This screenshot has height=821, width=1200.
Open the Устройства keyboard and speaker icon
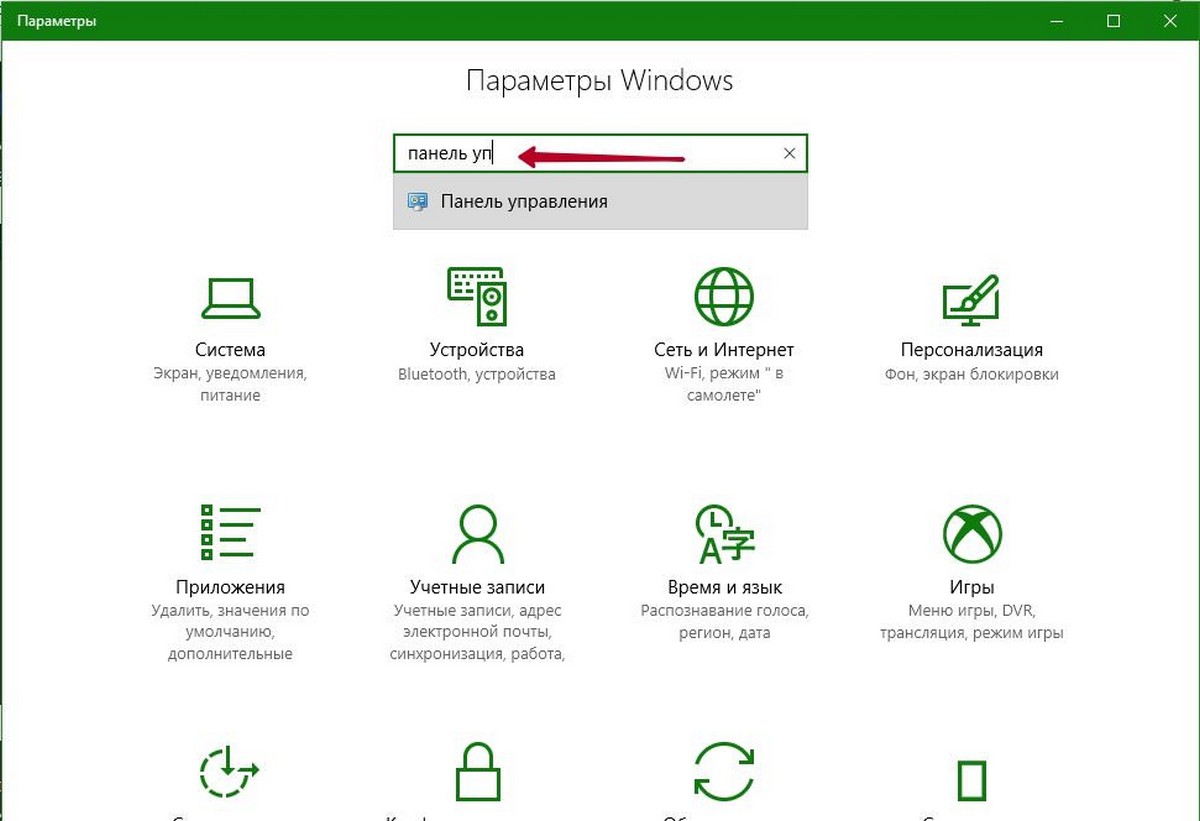476,297
